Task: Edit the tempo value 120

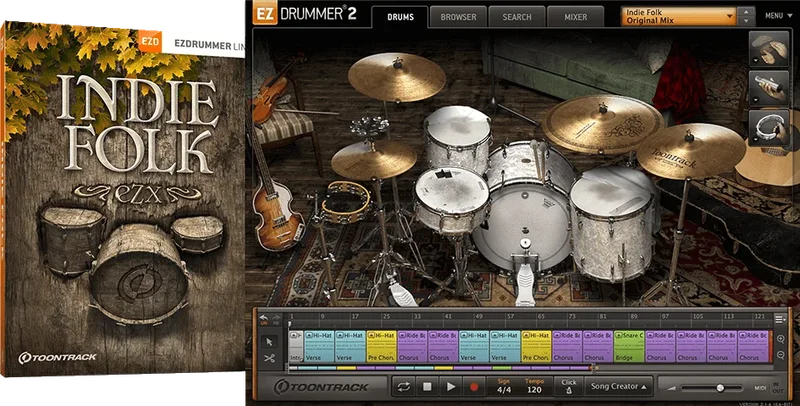Action: (534, 390)
